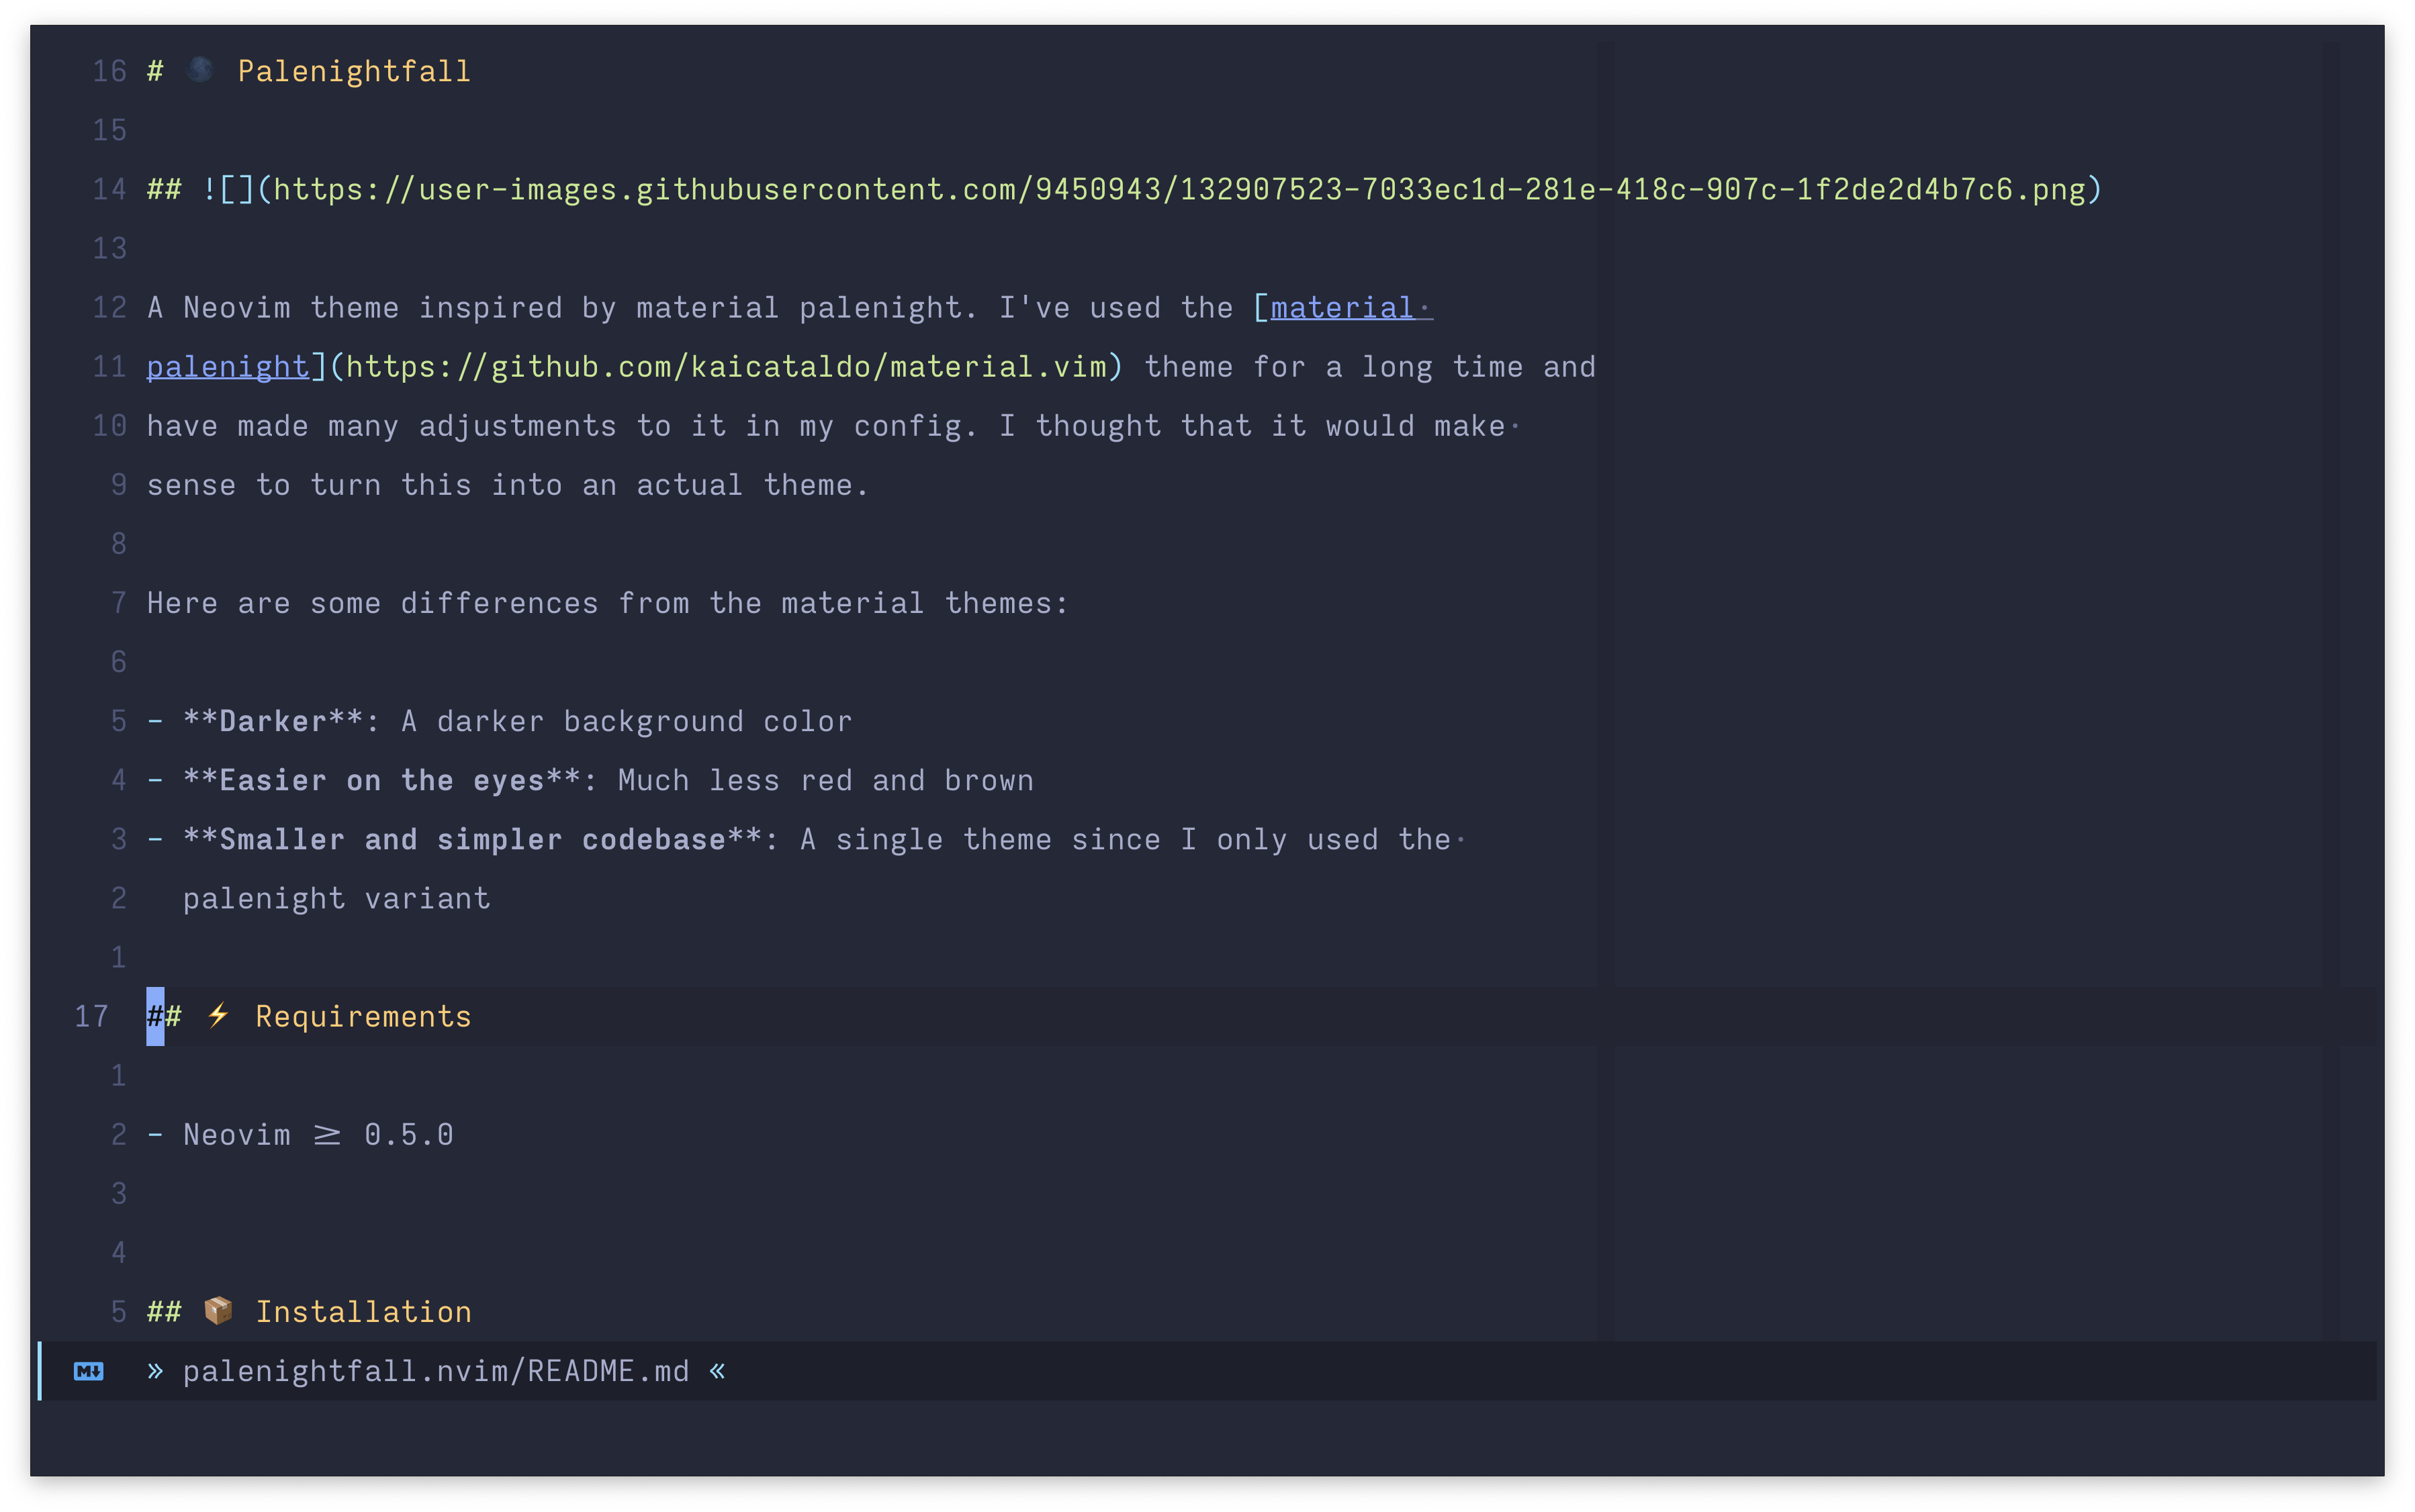Click the bold text Darker

coord(273,722)
